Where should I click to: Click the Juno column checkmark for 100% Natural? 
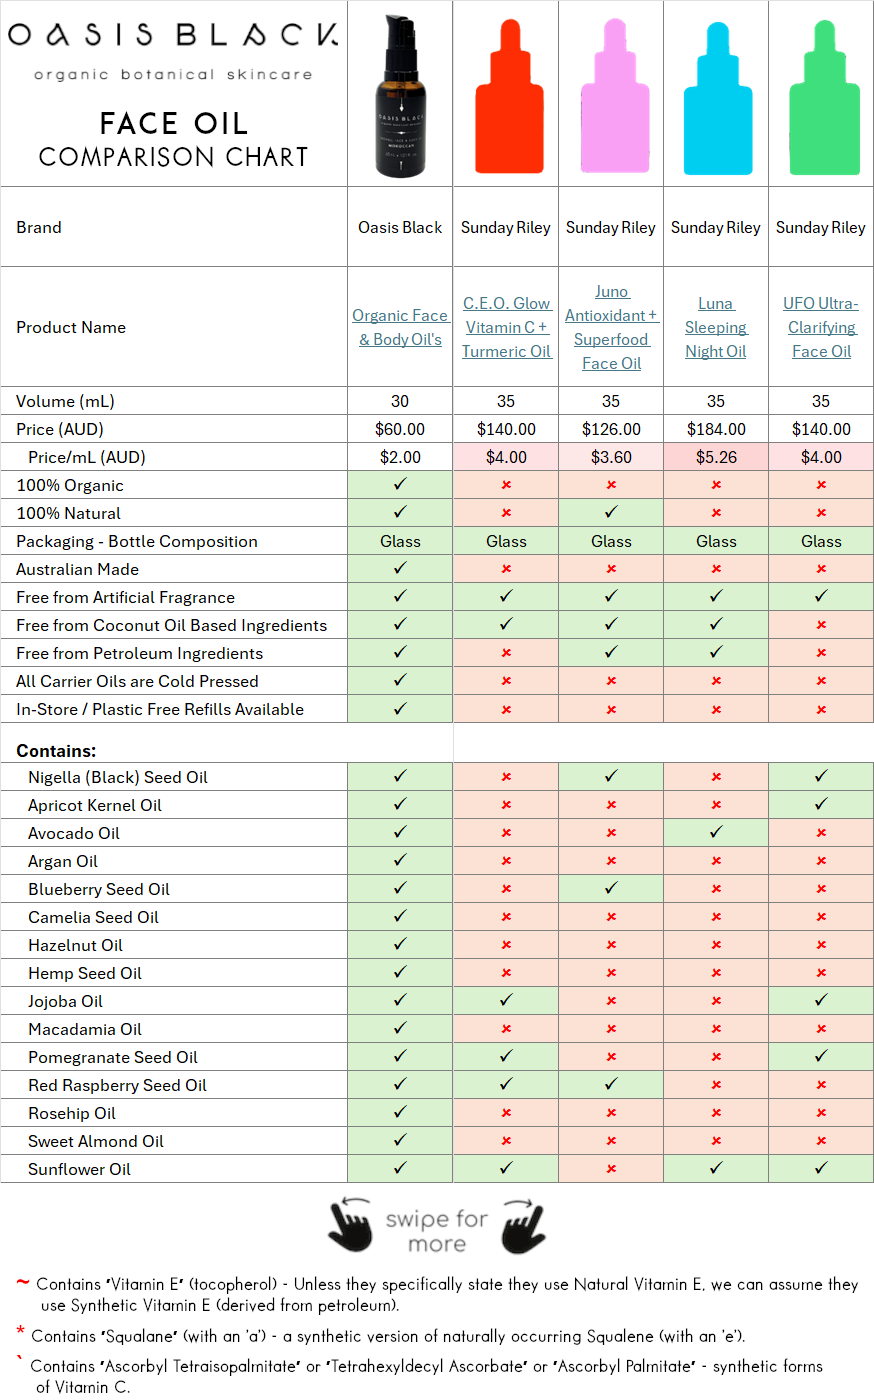tap(611, 512)
